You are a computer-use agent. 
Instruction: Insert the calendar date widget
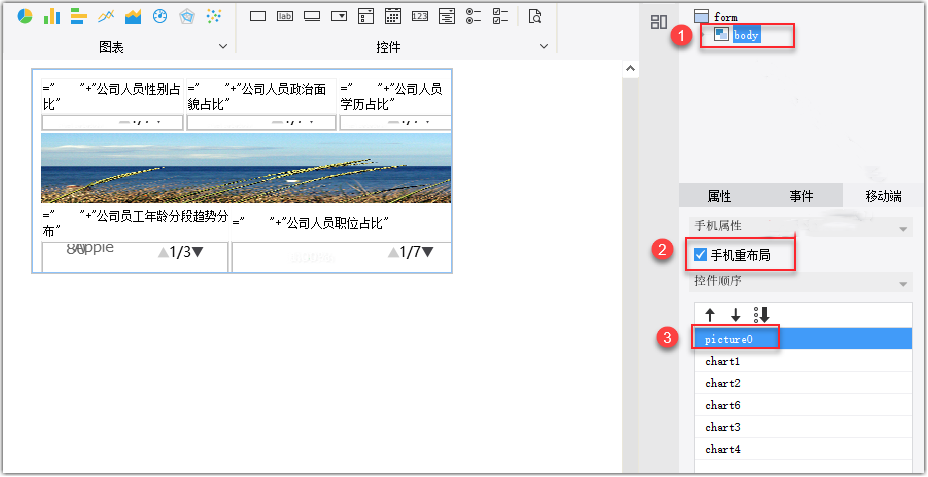click(x=393, y=16)
